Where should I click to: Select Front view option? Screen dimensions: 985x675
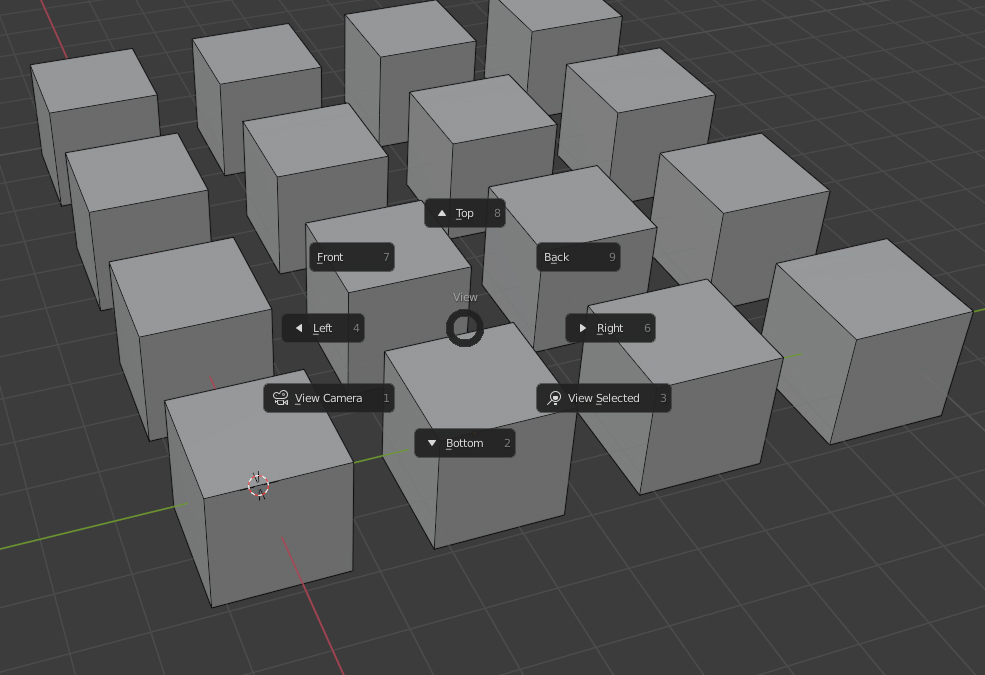click(352, 257)
